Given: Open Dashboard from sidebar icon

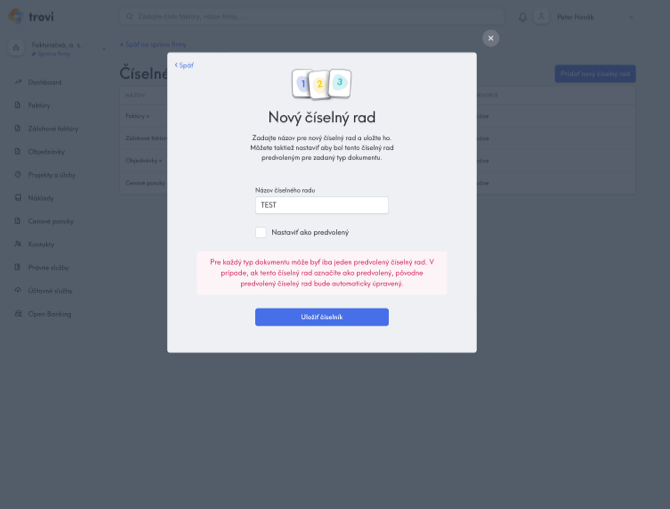Looking at the screenshot, I should (18, 82).
